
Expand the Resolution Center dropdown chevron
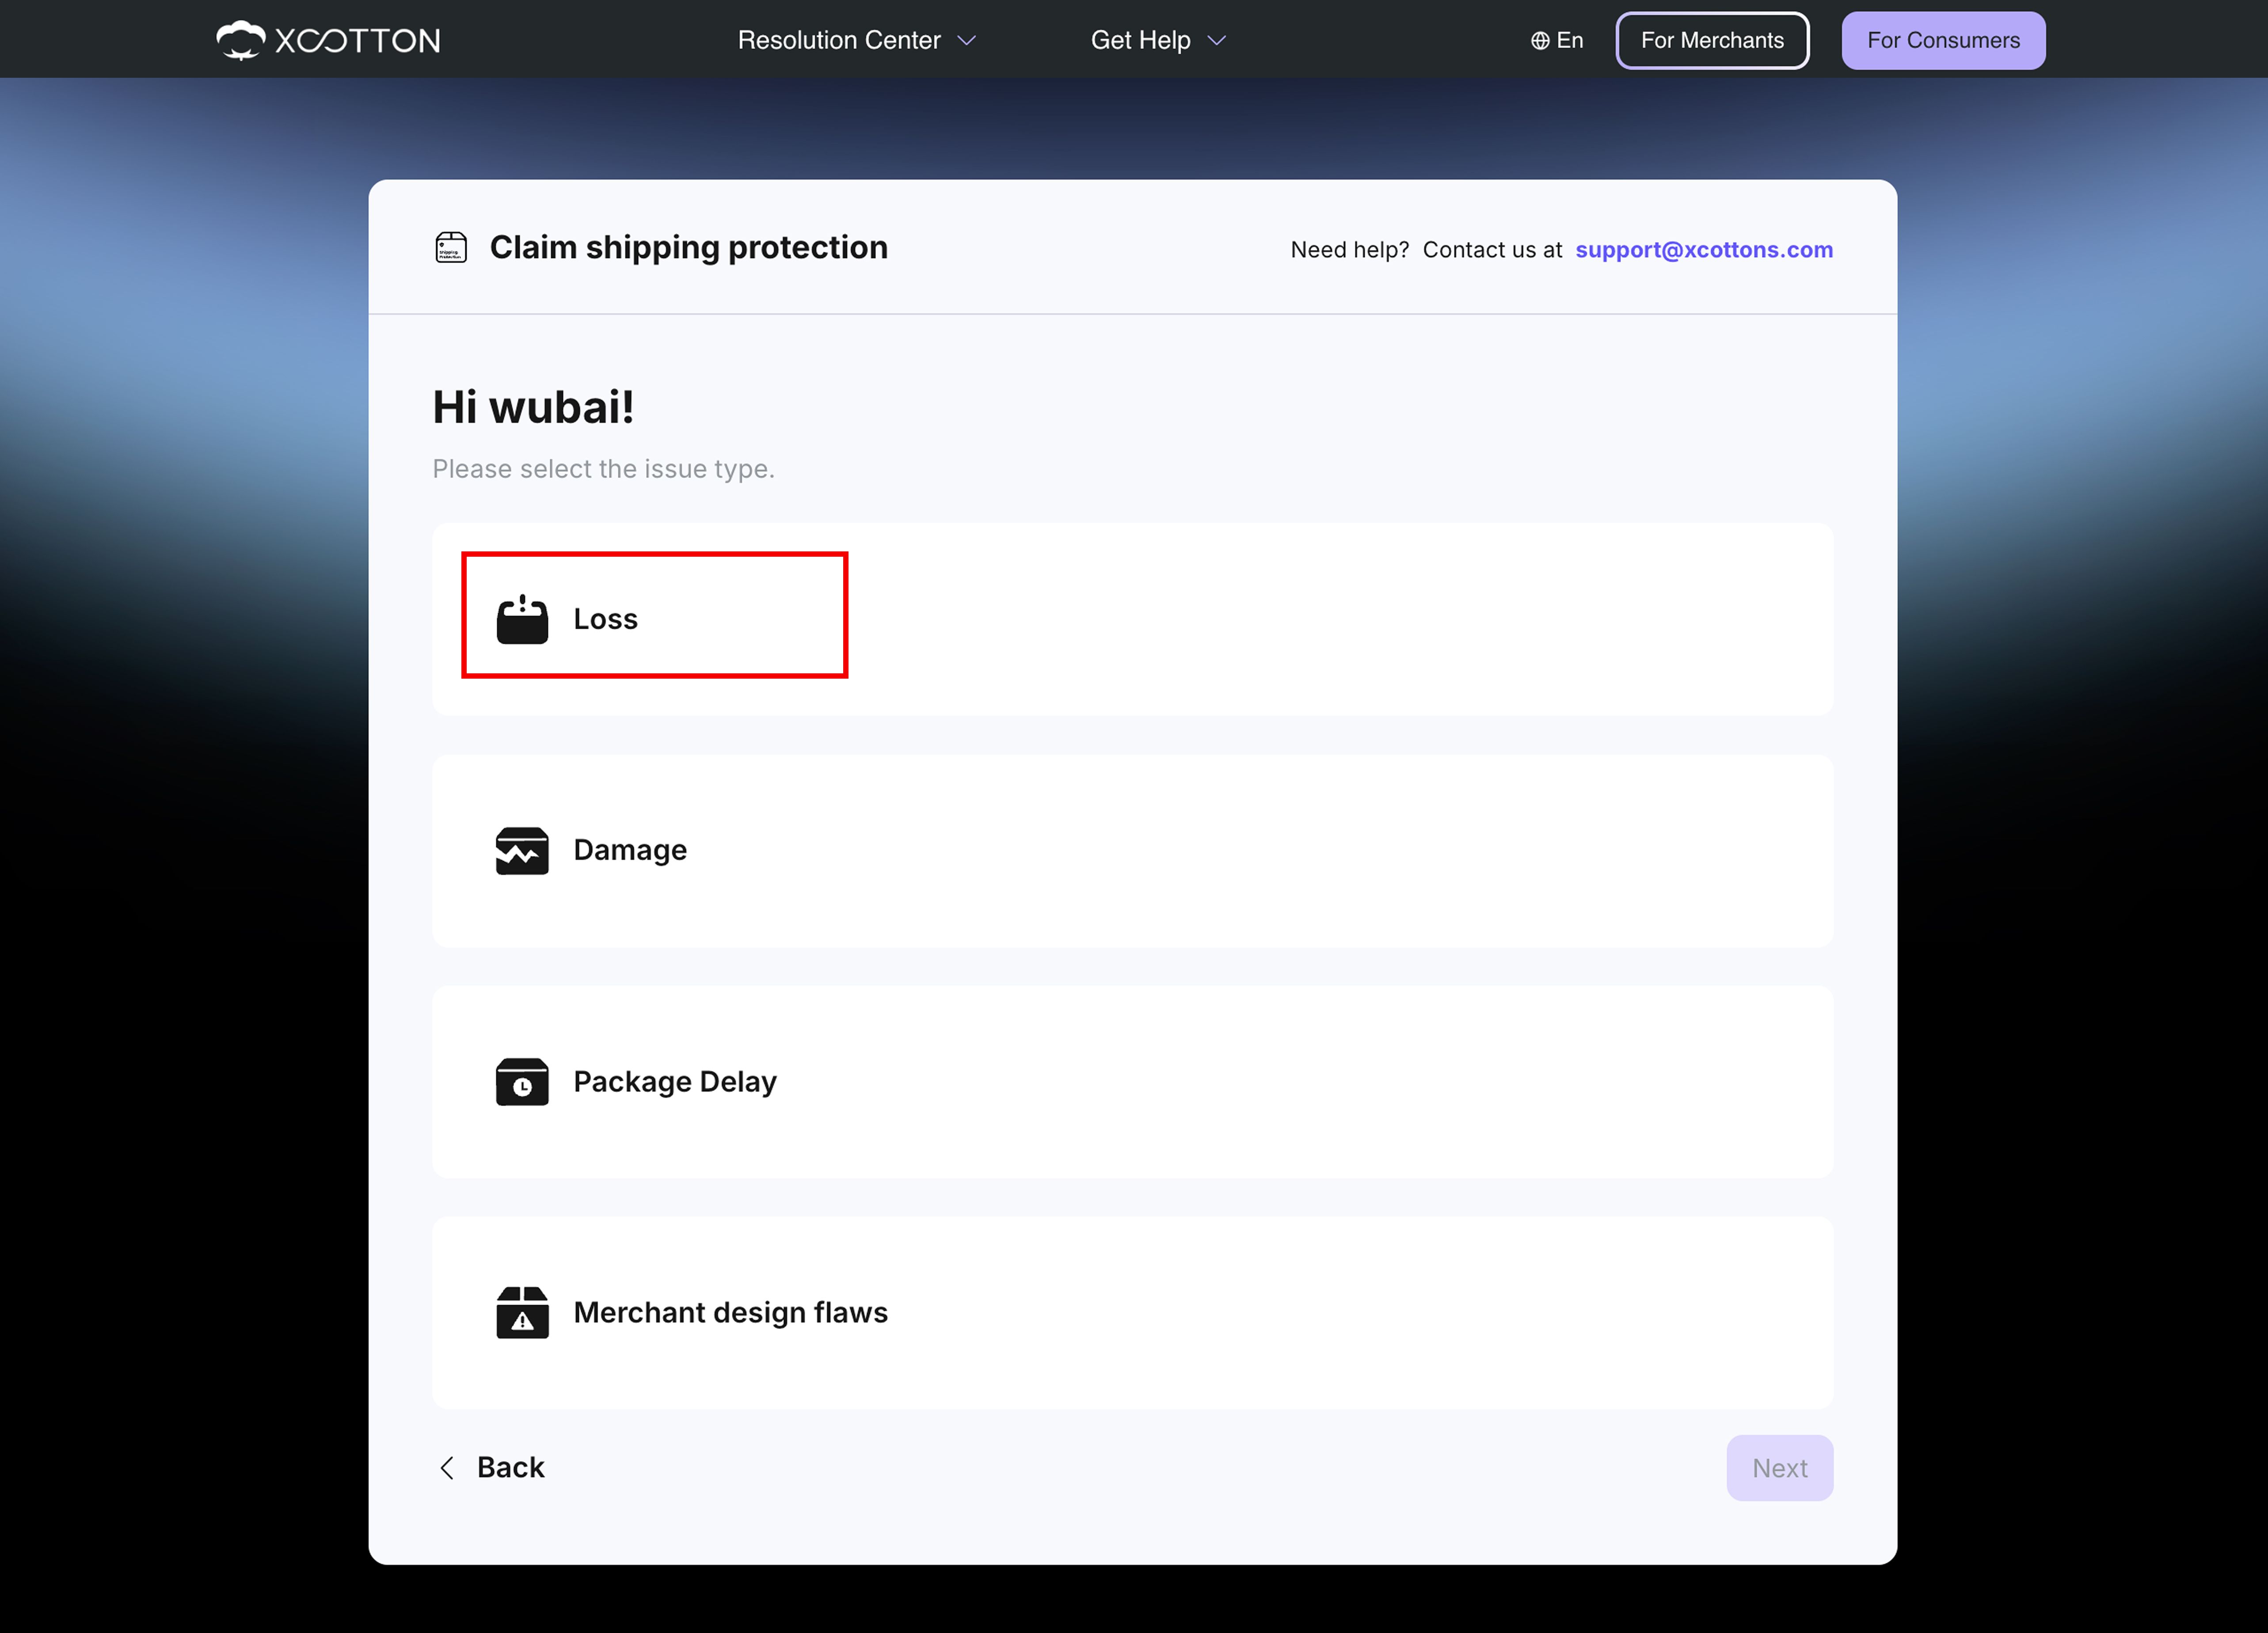point(966,41)
